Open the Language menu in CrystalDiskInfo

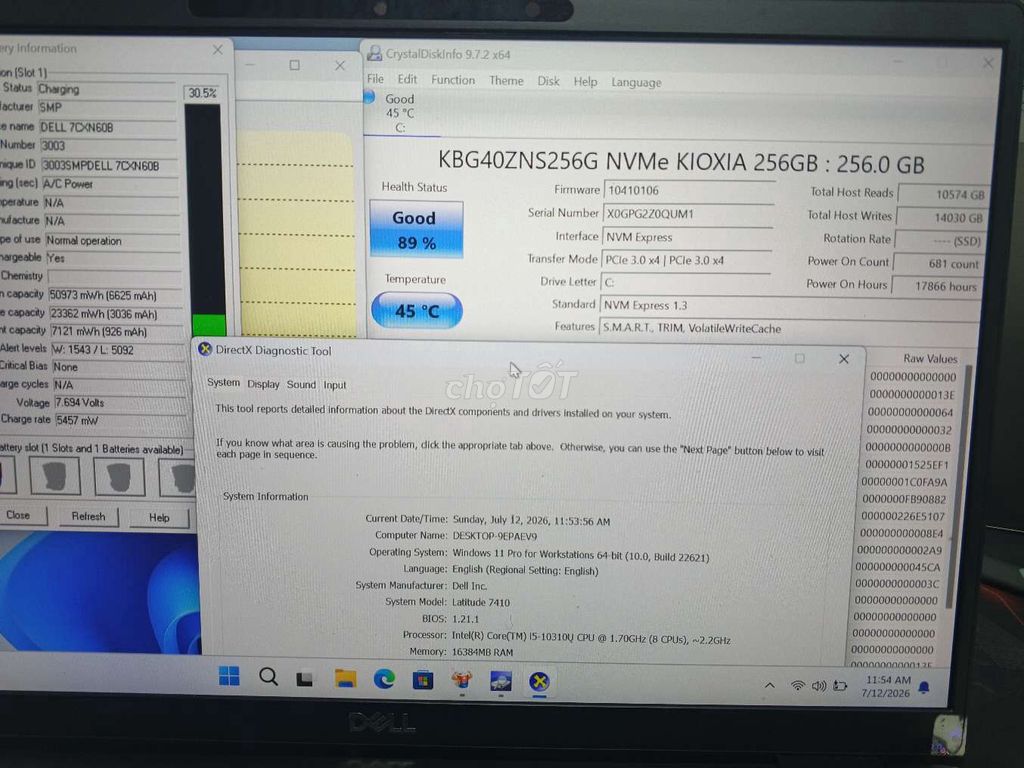636,82
